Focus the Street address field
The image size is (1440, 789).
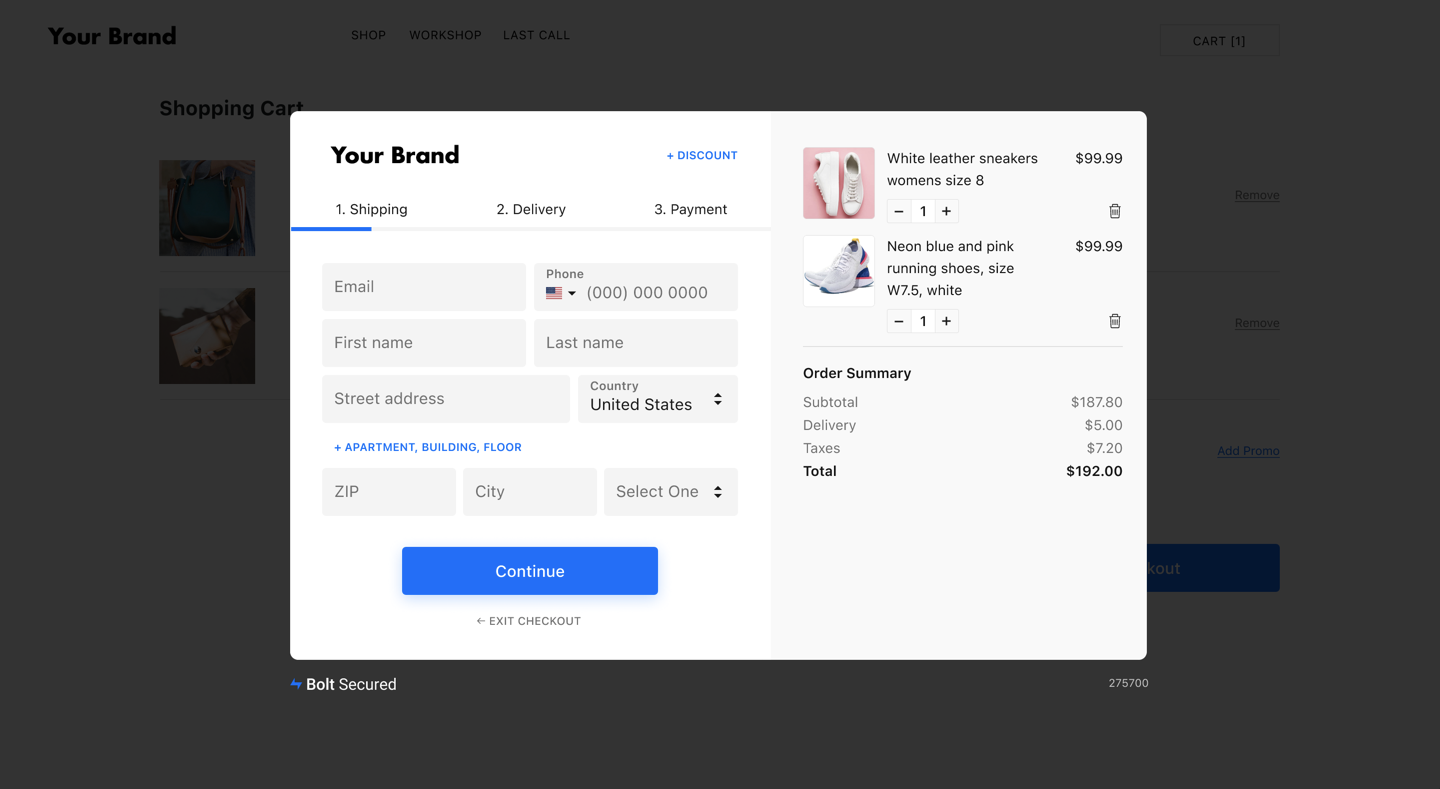(446, 399)
